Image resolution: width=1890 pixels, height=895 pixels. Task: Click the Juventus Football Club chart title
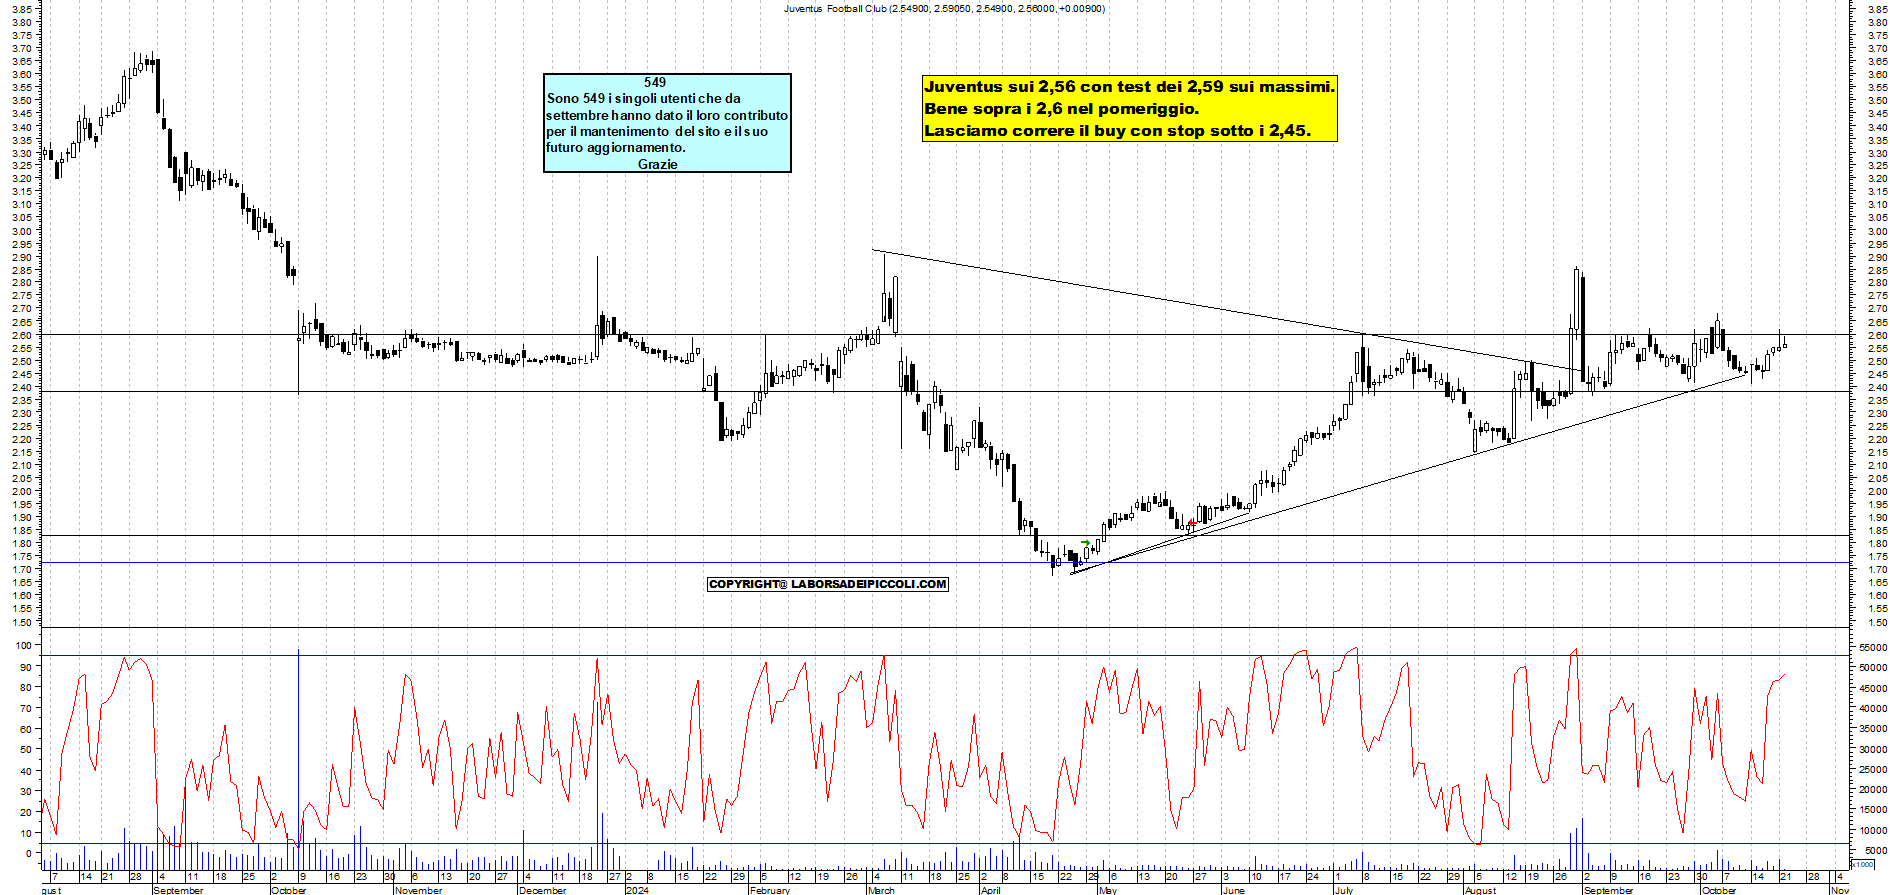click(944, 8)
